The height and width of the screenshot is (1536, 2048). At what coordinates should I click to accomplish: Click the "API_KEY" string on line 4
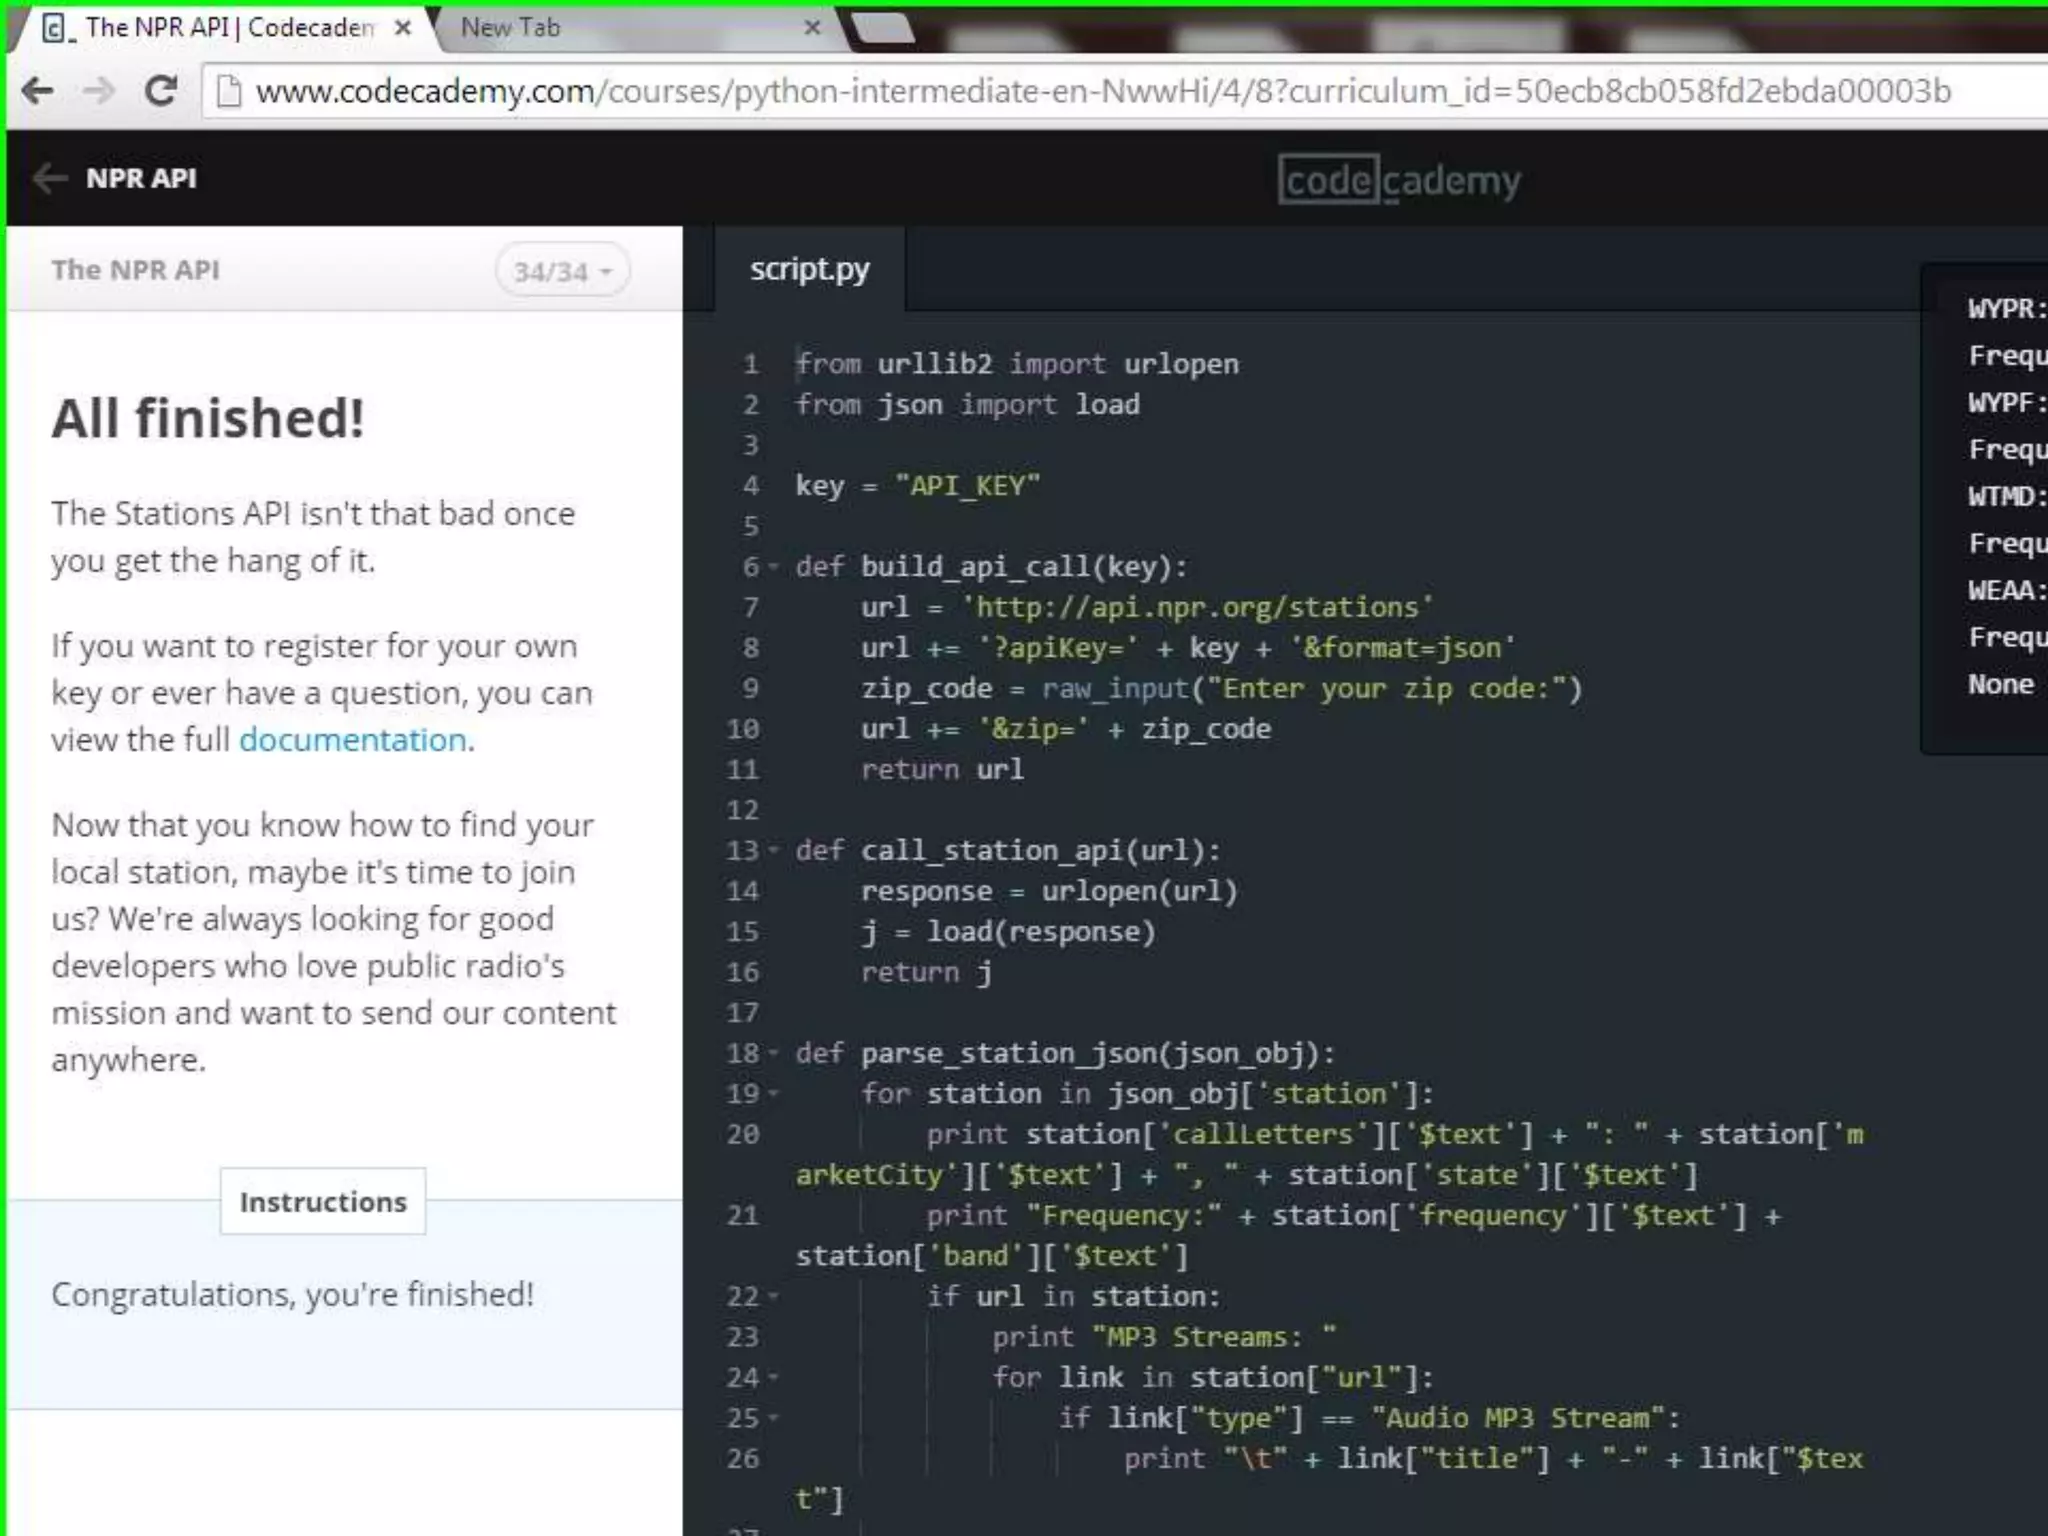click(x=967, y=486)
